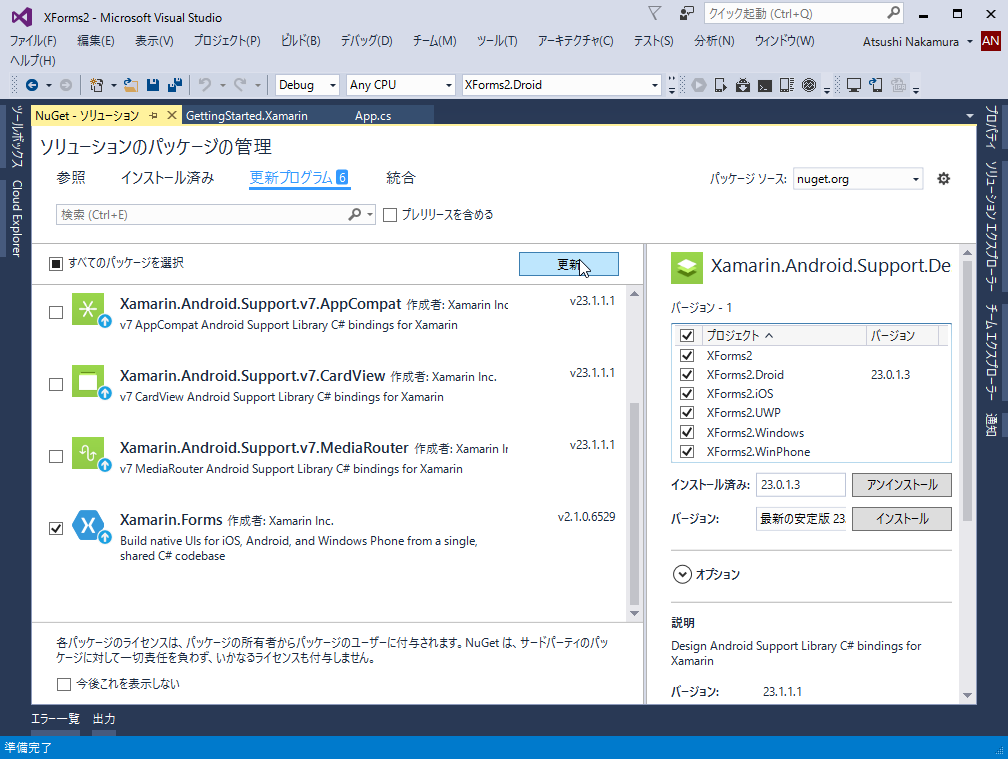Click the Save All toolbar icon
This screenshot has height=759, width=1008.
tap(174, 85)
